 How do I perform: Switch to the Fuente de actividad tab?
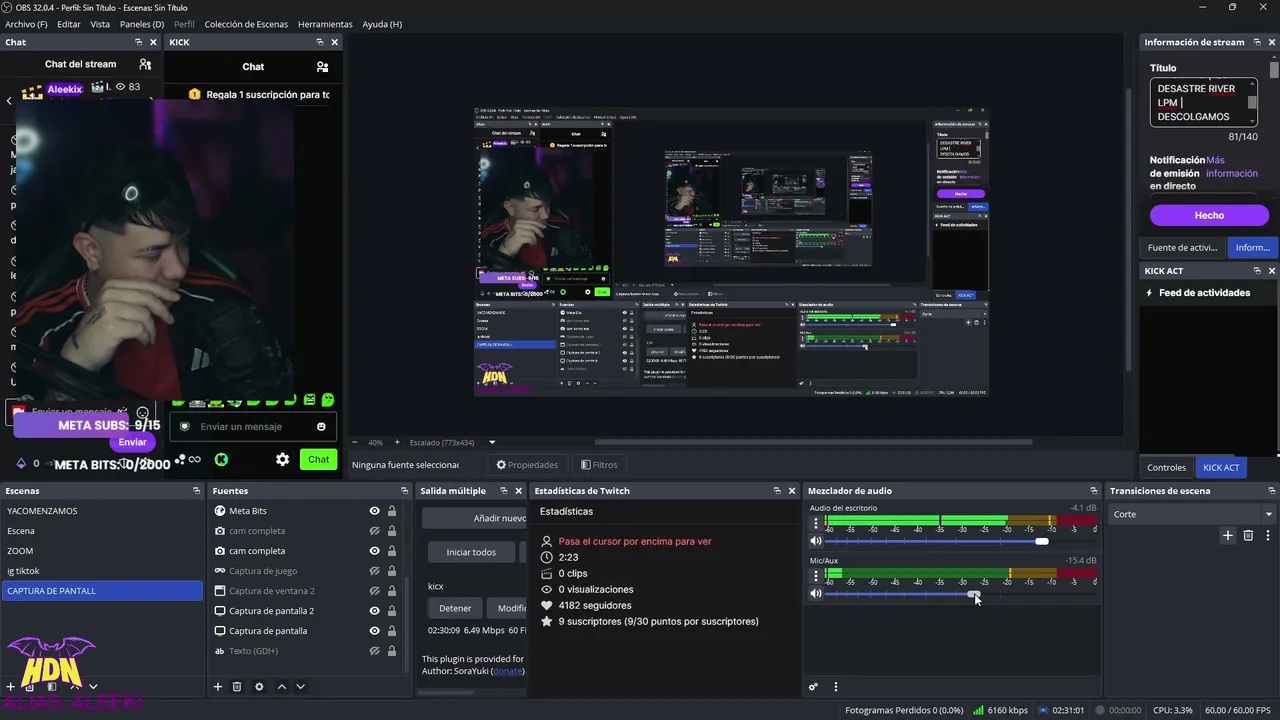[1182, 247]
